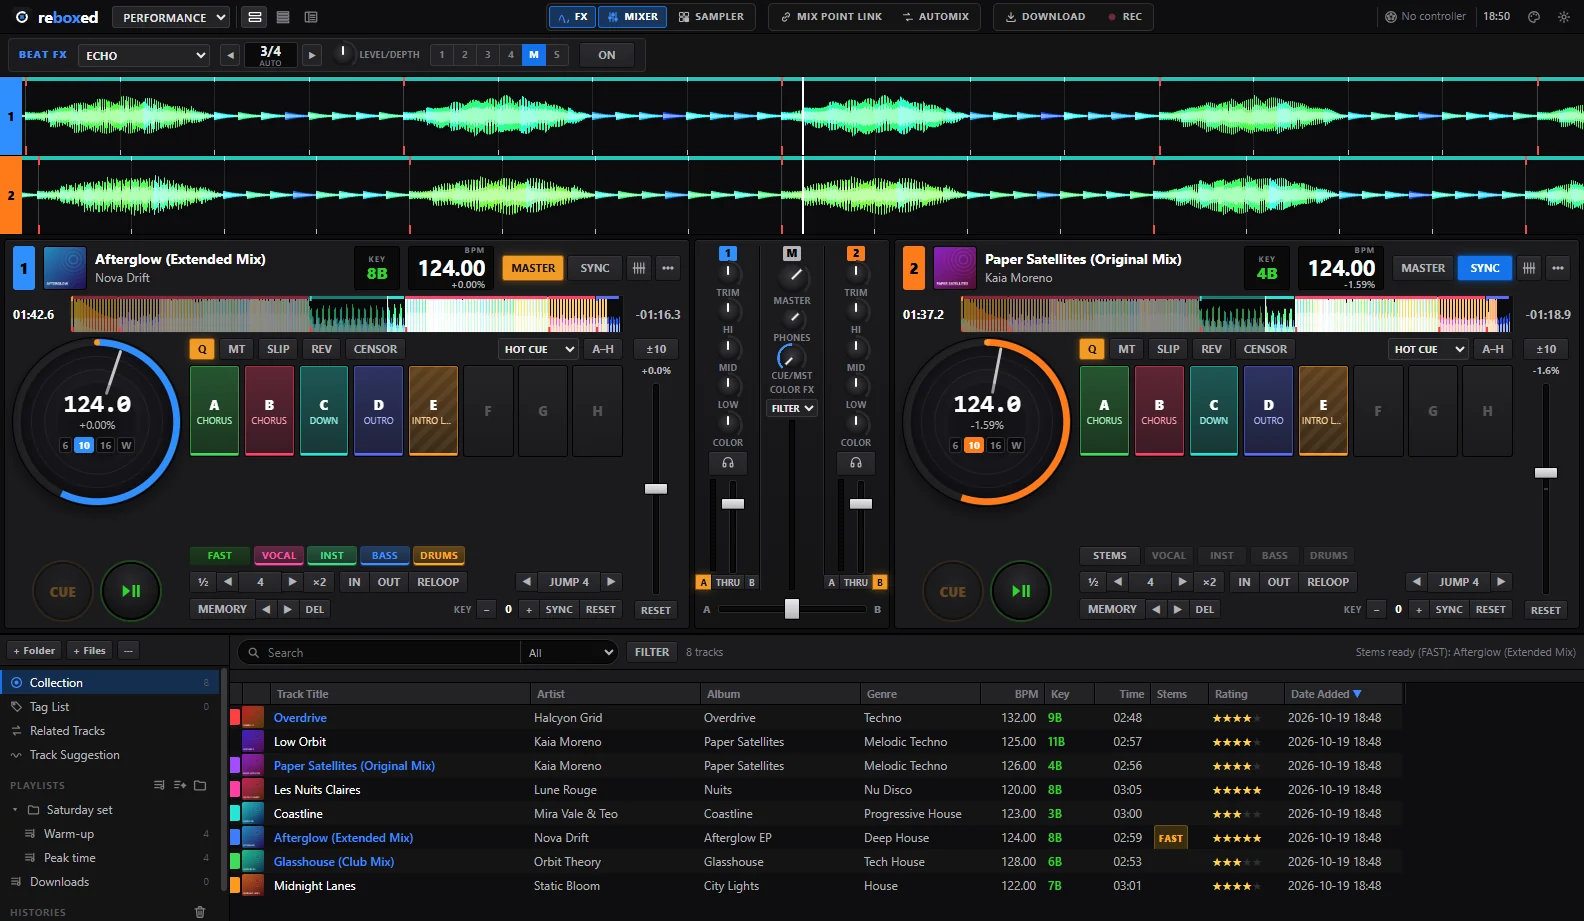1584x921 pixels.
Task: Click the Filter button next to search
Action: (652, 652)
